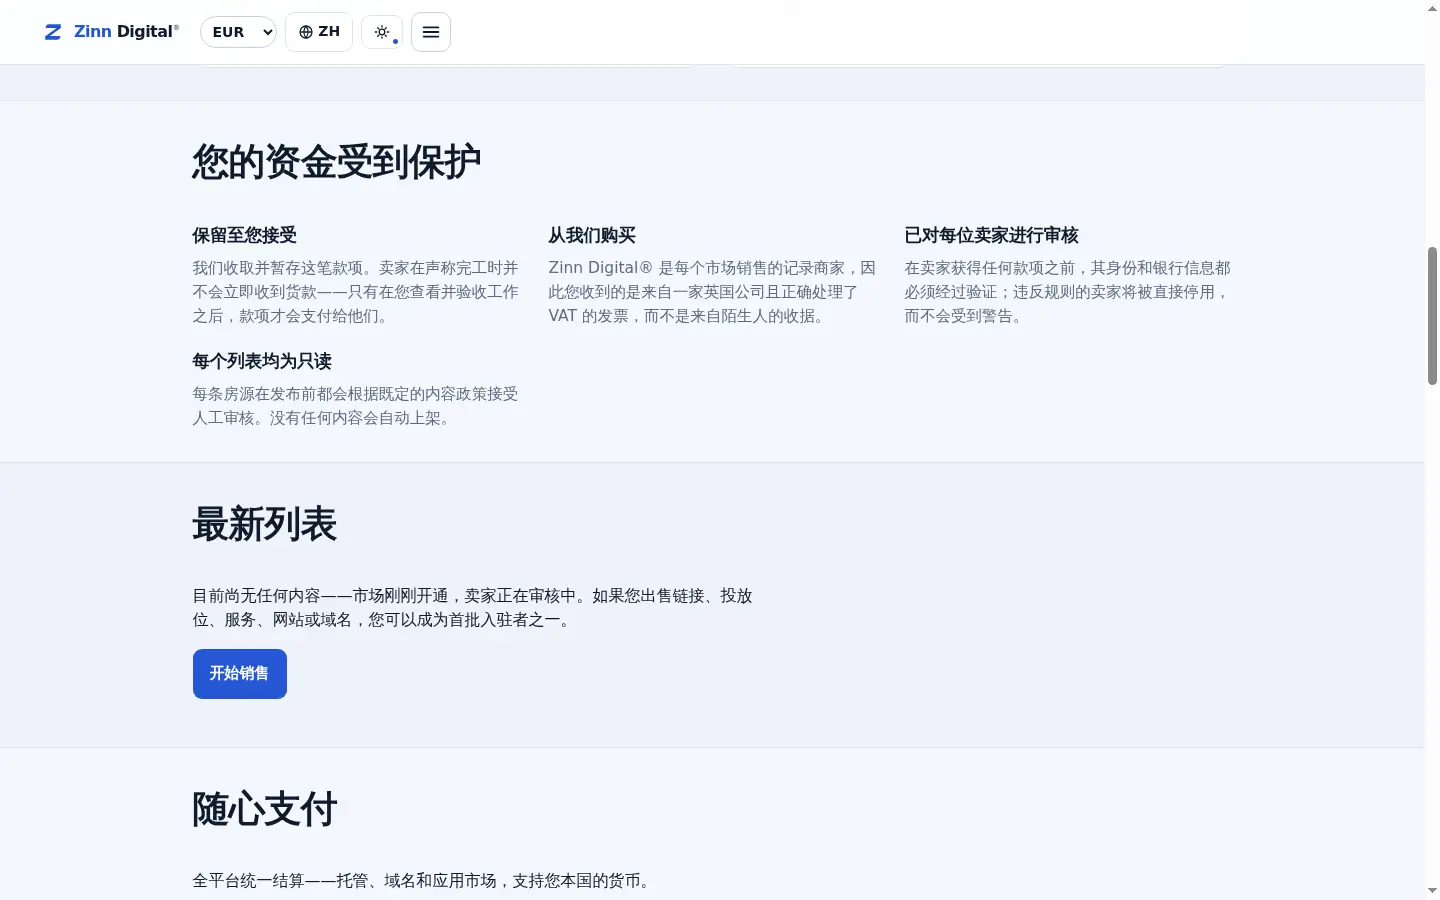Click the 从我们购买 subheading
1440x900 pixels.
(592, 235)
